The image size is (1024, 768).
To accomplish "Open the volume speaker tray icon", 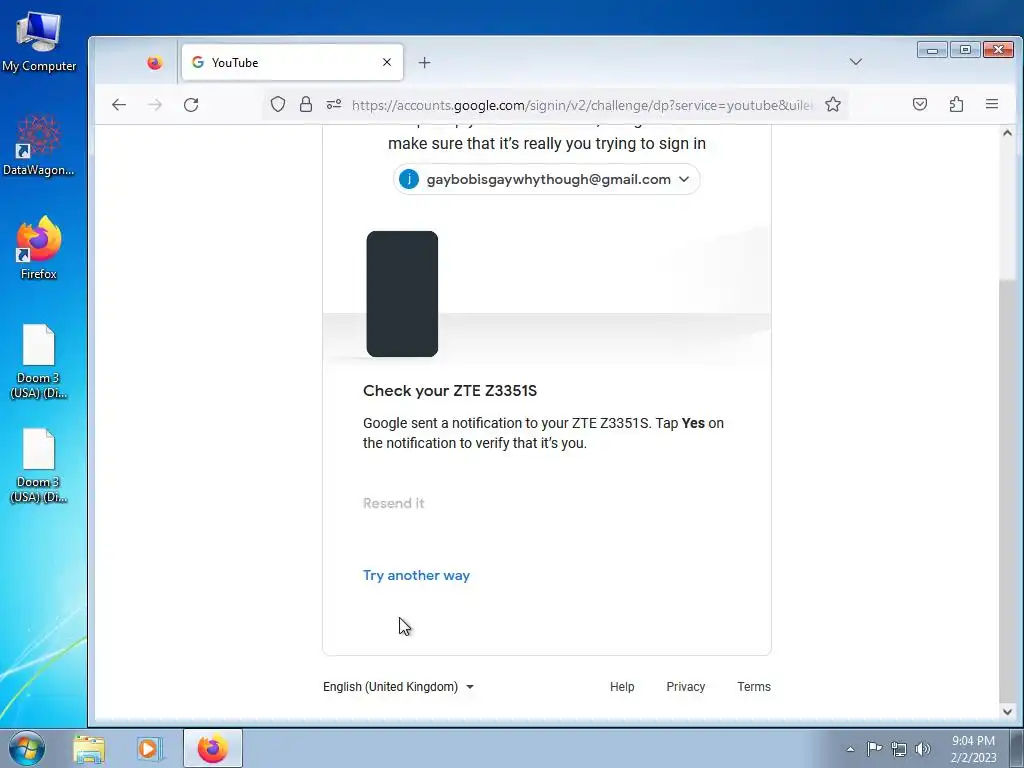I will coord(923,749).
